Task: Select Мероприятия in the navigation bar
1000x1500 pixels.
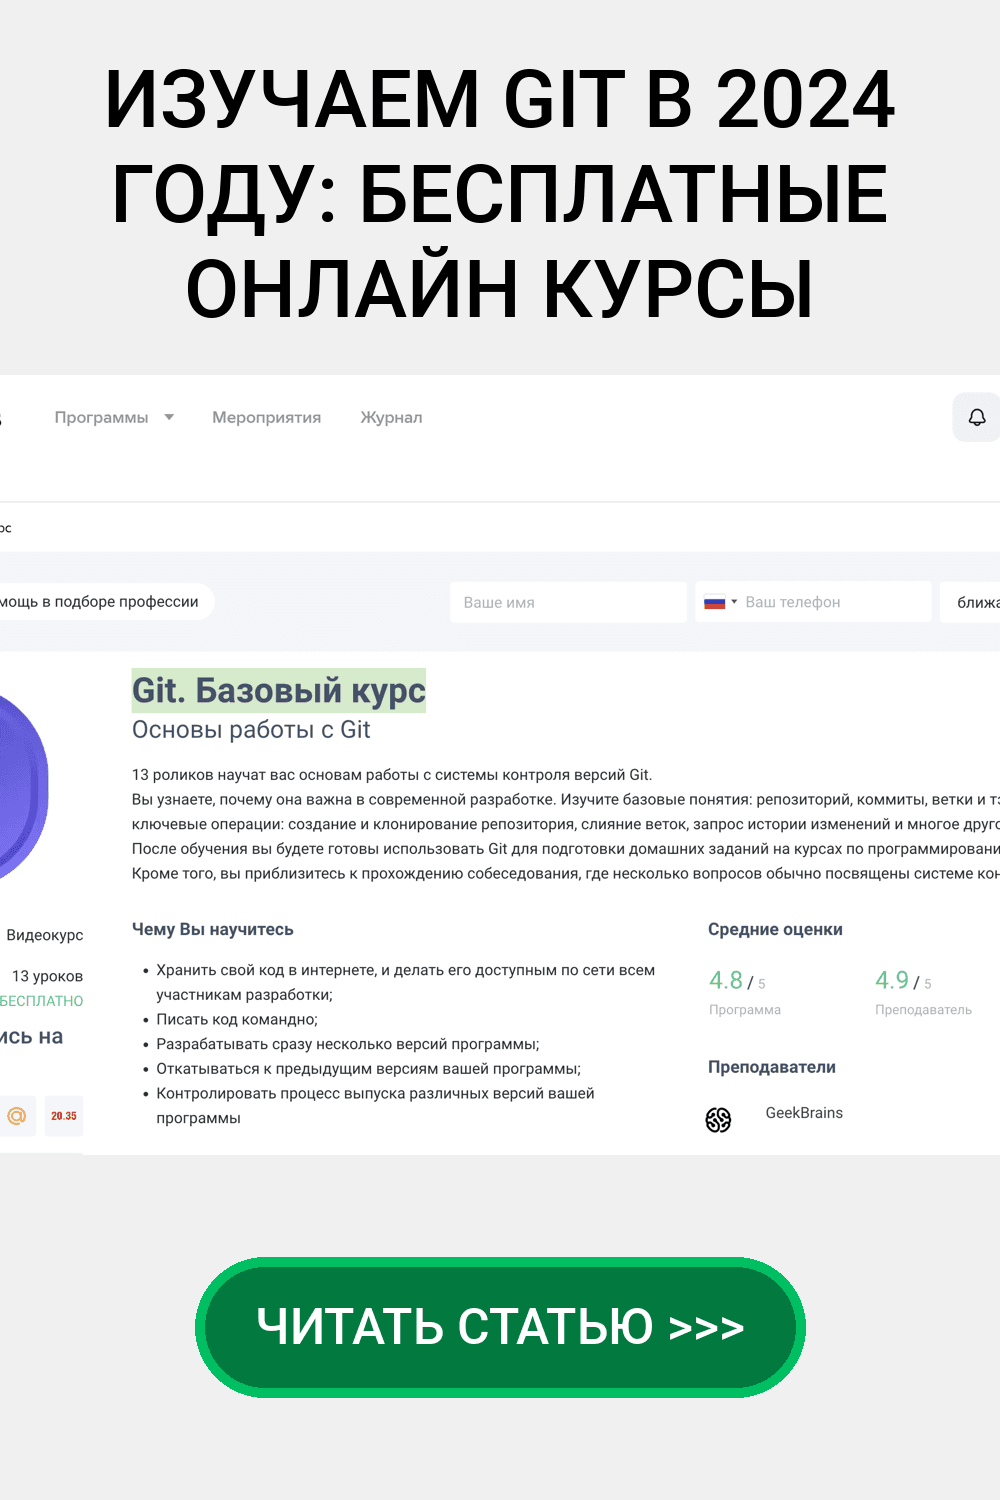Action: [266, 417]
